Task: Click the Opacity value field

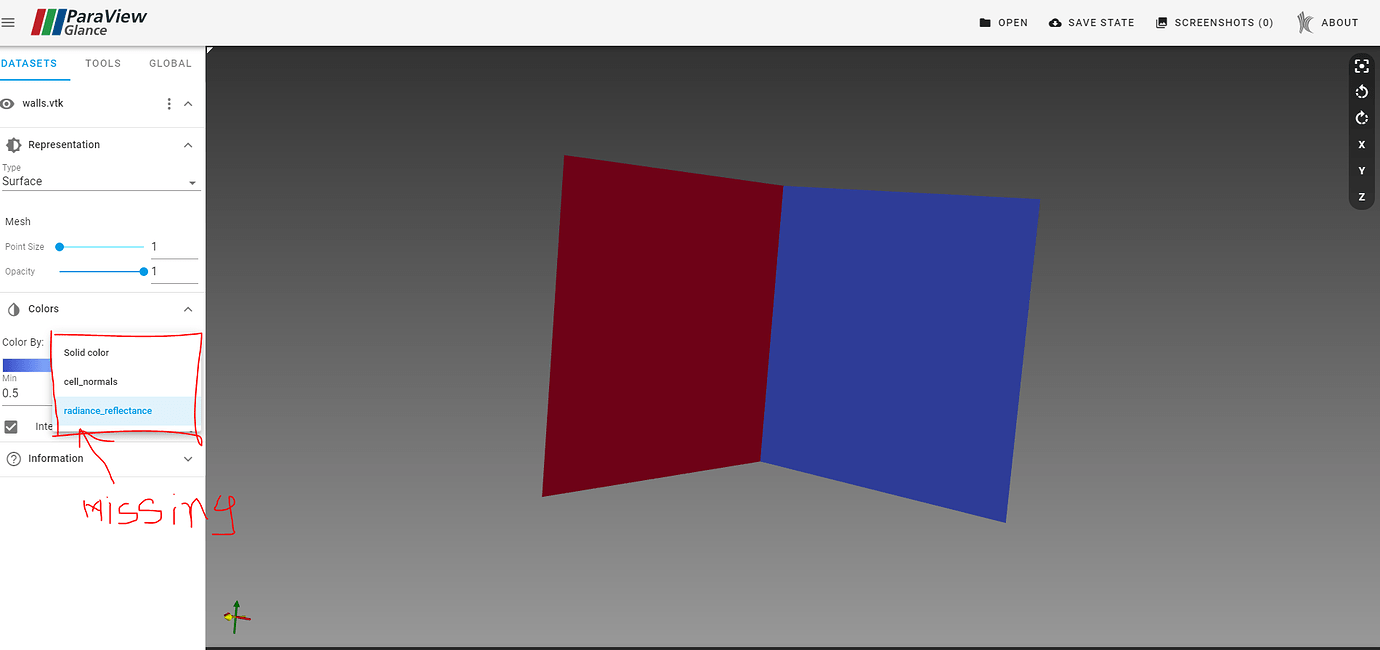Action: coord(174,272)
